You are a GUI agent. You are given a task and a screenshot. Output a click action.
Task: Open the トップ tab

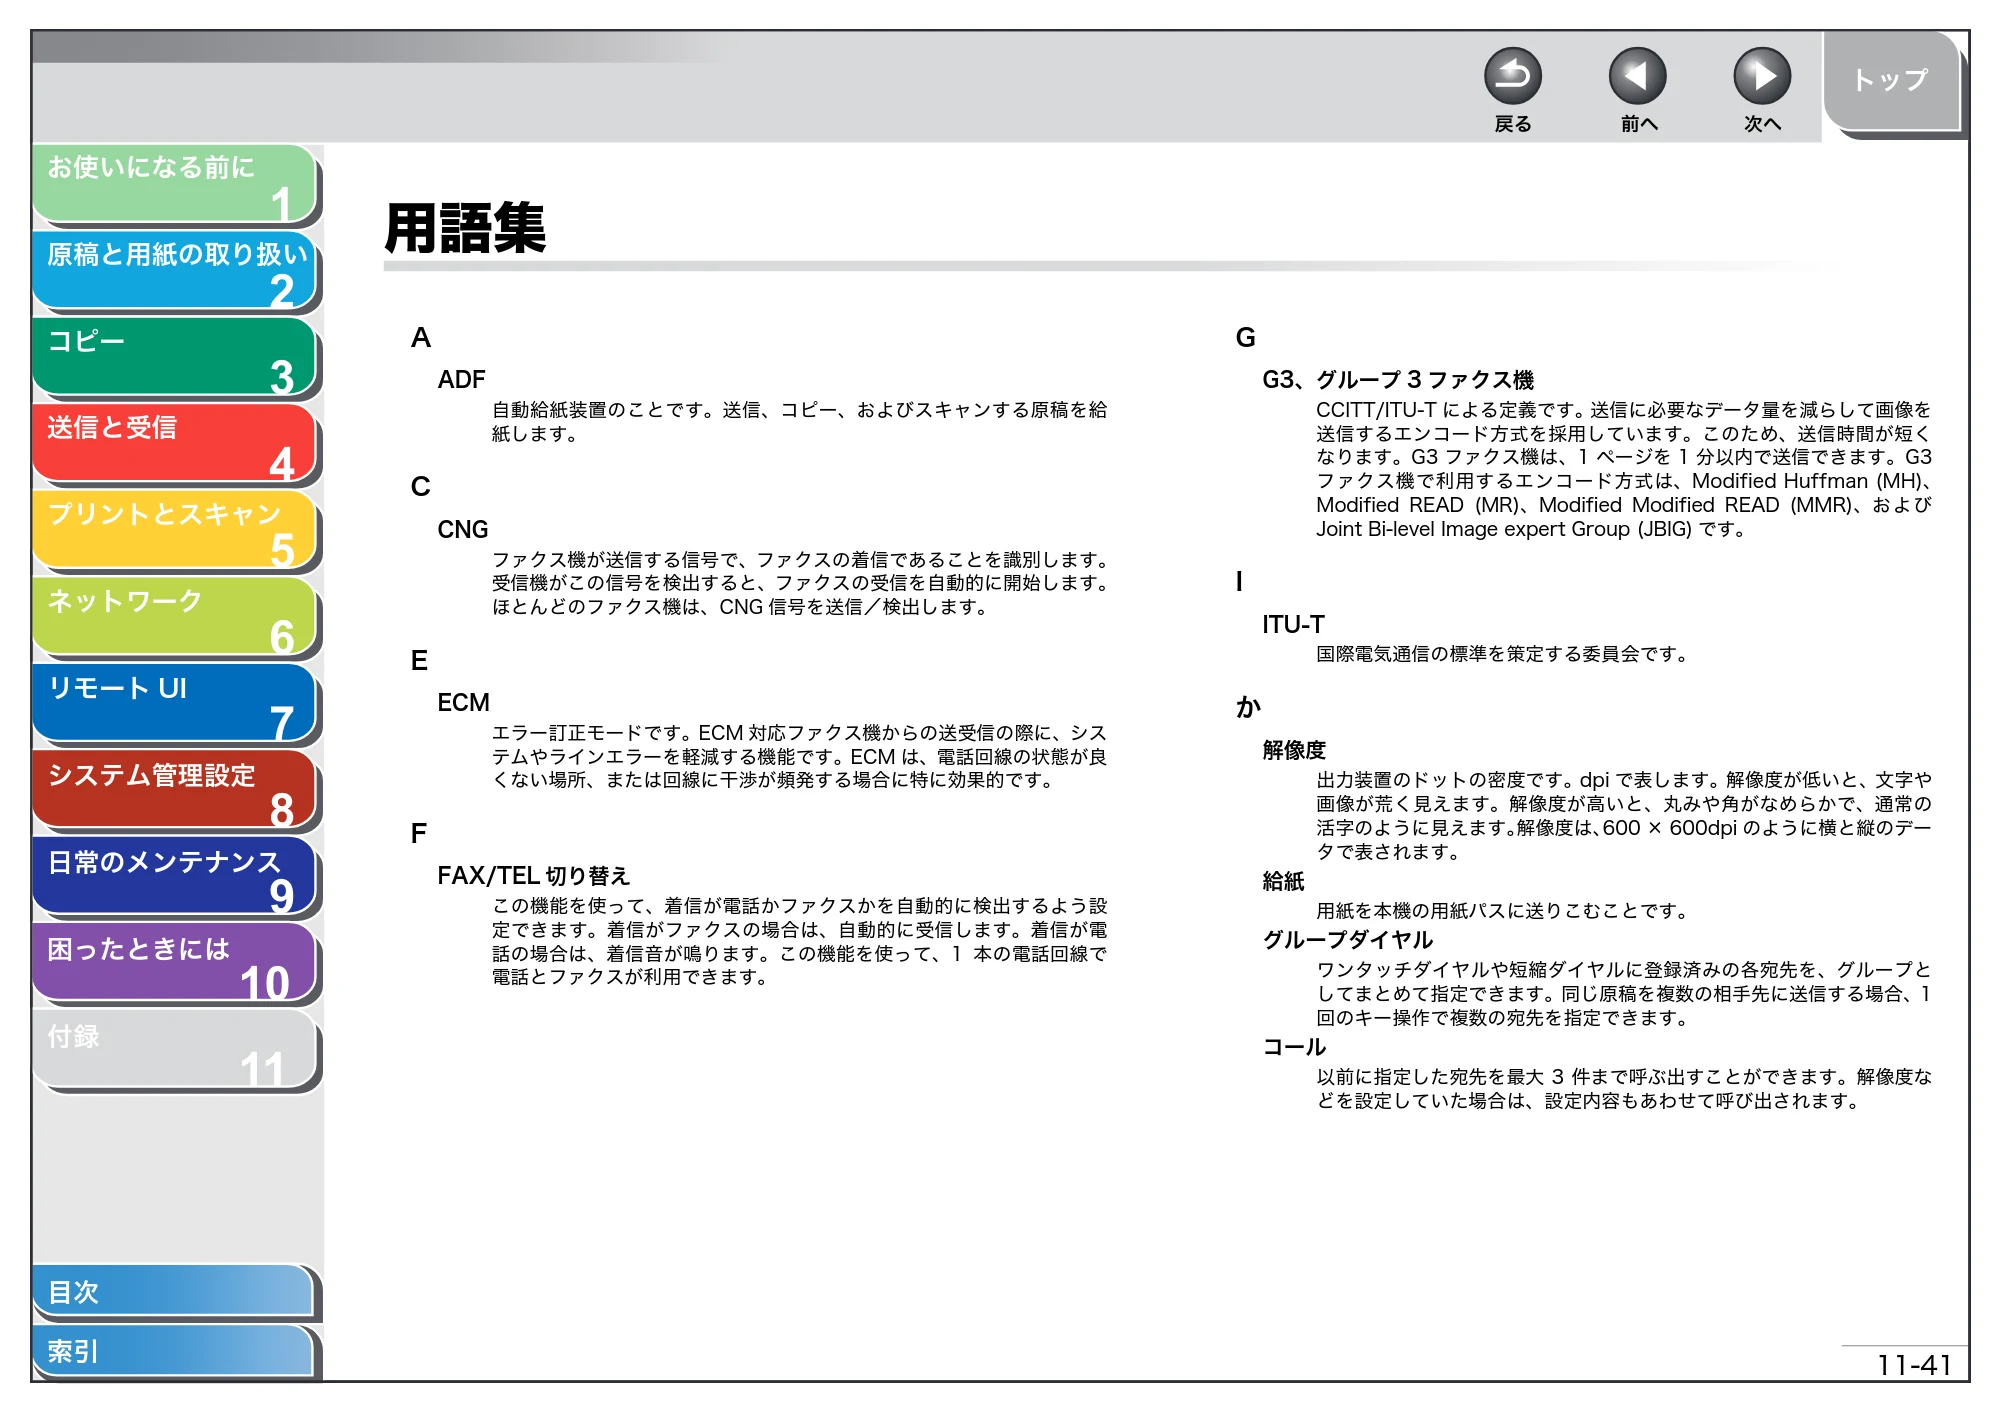1891,81
